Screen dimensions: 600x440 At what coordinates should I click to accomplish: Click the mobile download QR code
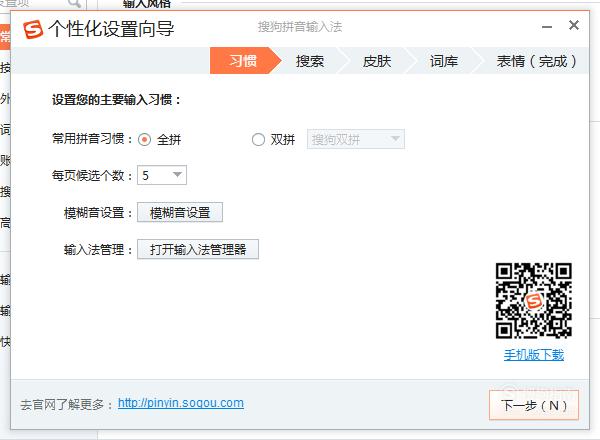click(x=534, y=300)
